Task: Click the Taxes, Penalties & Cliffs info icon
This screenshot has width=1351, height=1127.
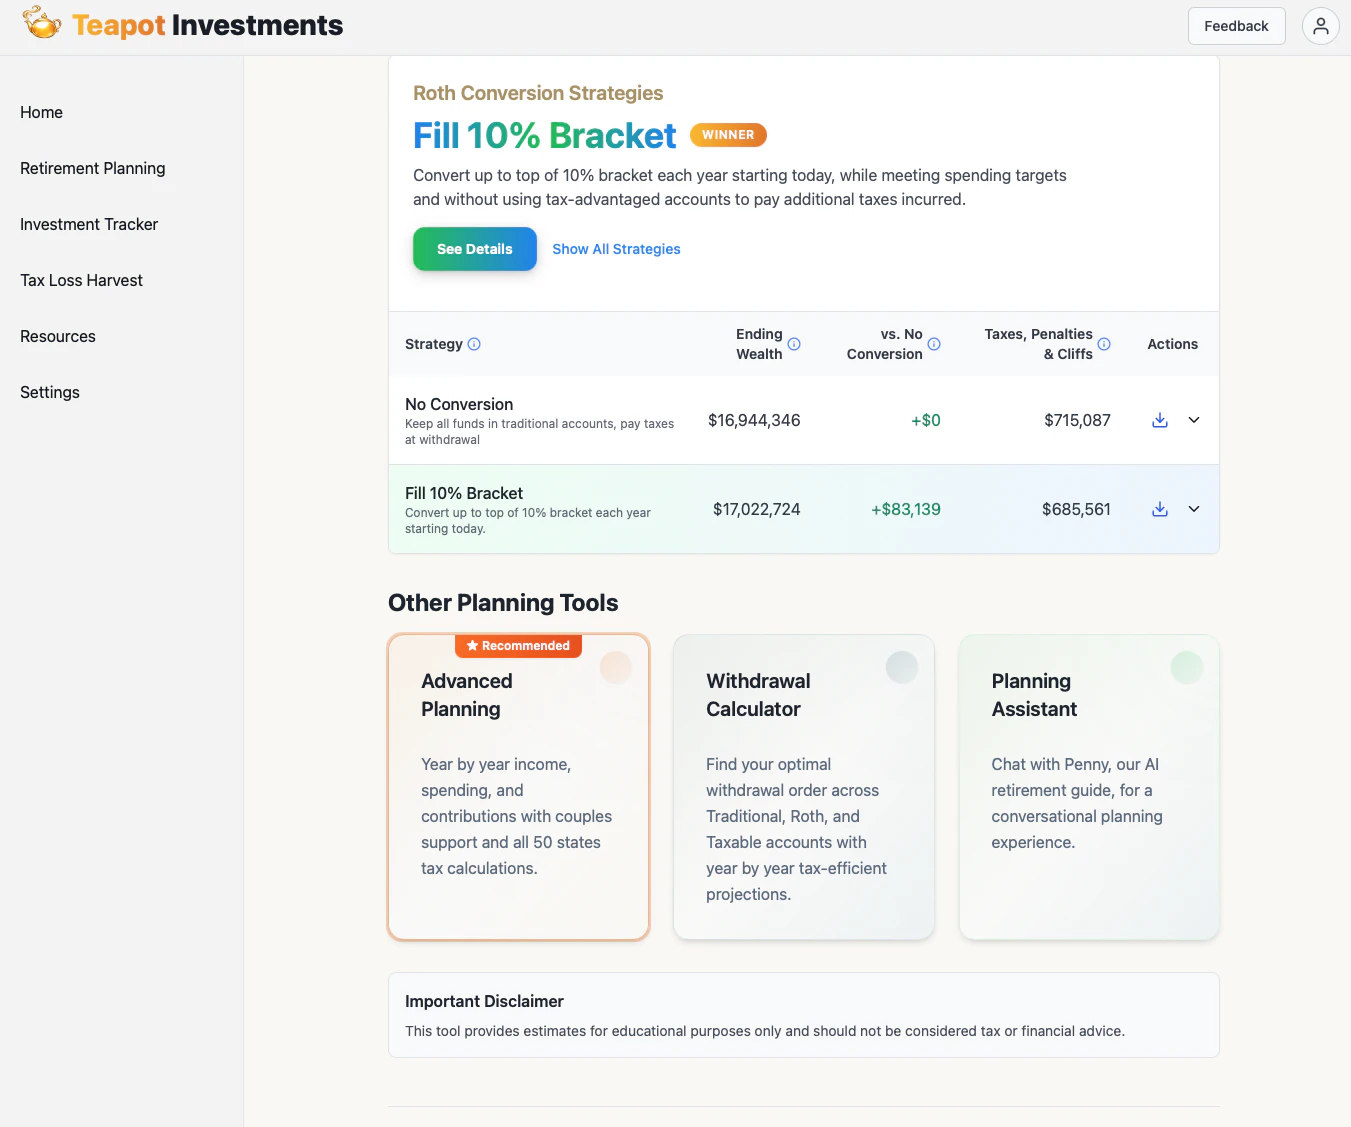Action: tap(1104, 344)
